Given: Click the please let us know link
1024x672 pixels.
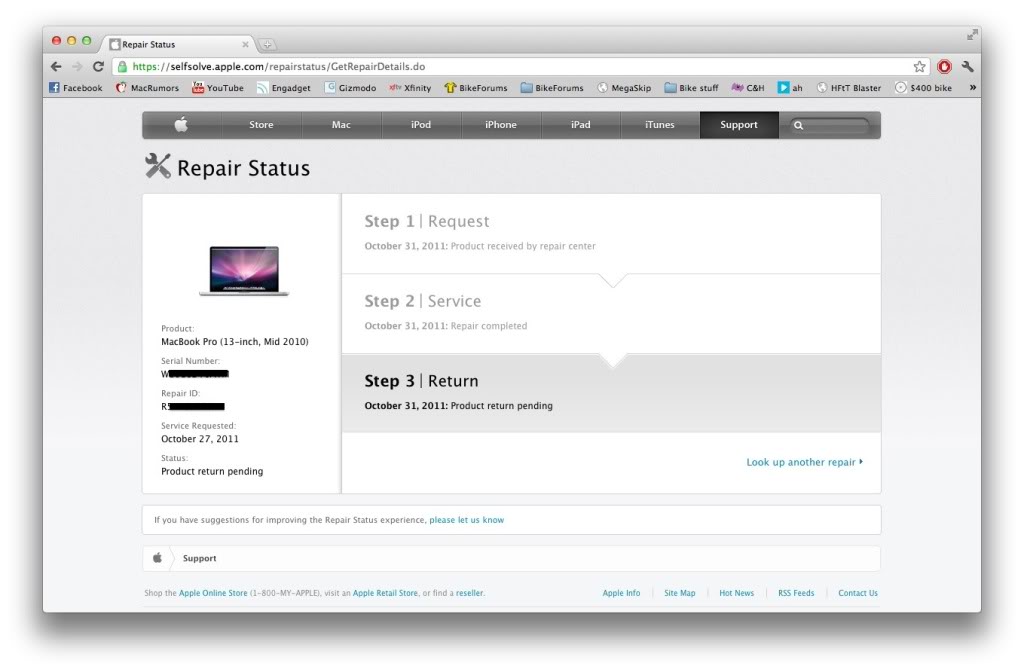Looking at the screenshot, I should (x=466, y=520).
